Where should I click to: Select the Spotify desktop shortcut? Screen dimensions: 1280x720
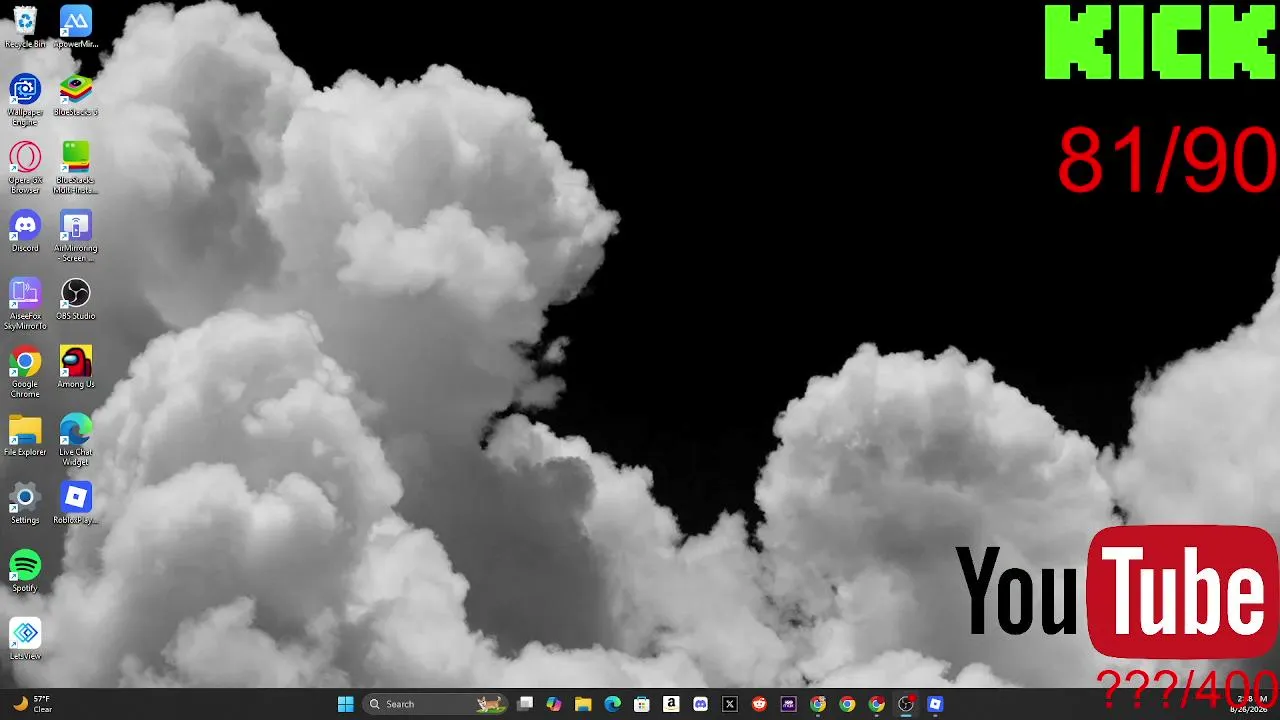(x=25, y=571)
